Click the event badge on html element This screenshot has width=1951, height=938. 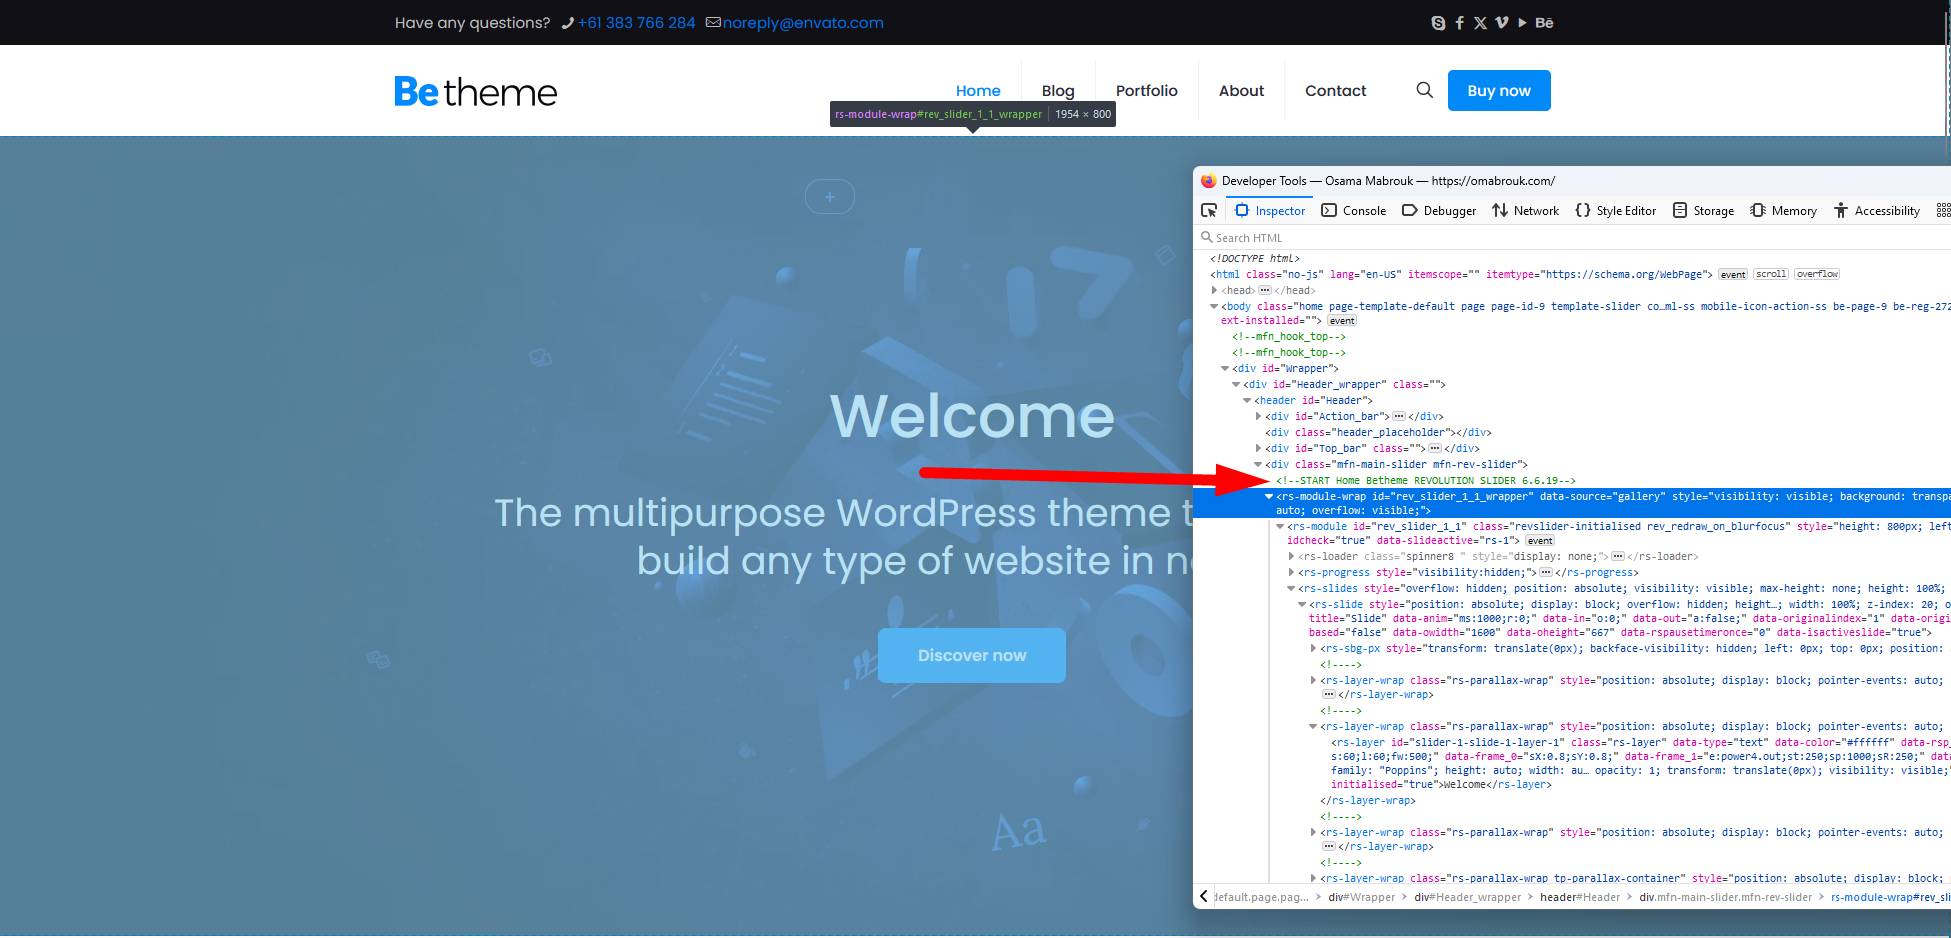tap(1733, 274)
